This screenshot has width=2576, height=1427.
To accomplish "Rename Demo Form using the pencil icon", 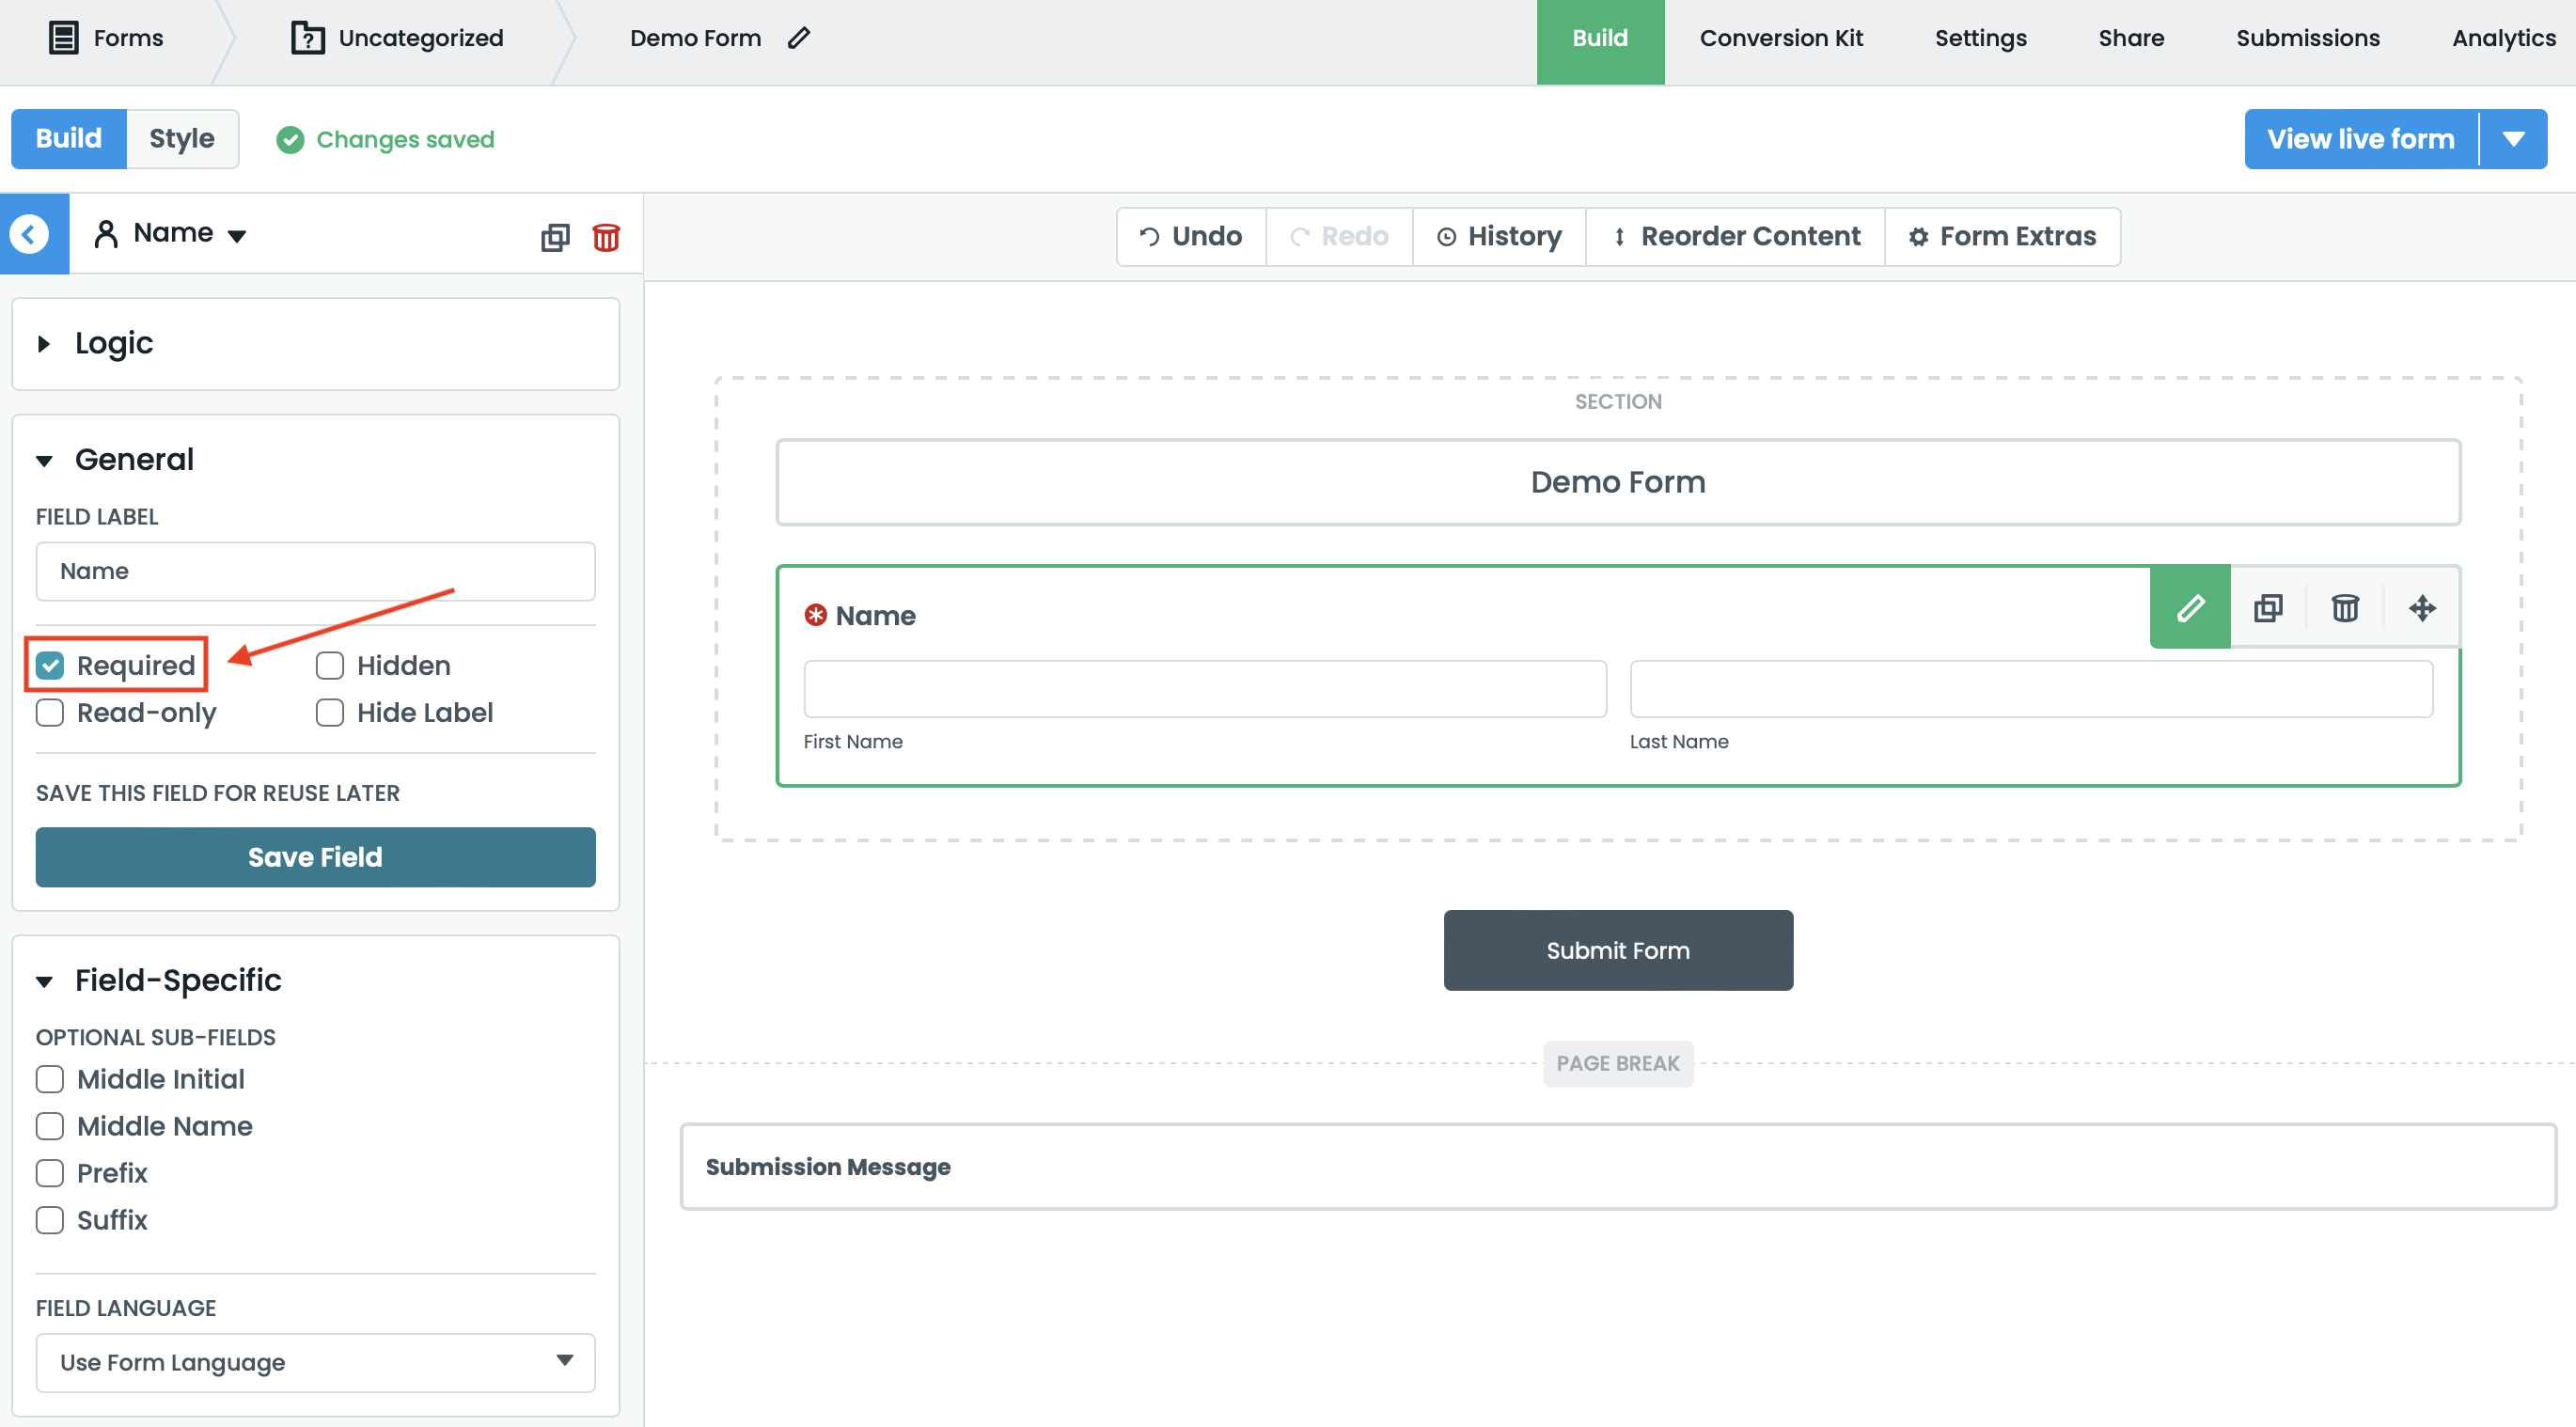I will tap(797, 38).
